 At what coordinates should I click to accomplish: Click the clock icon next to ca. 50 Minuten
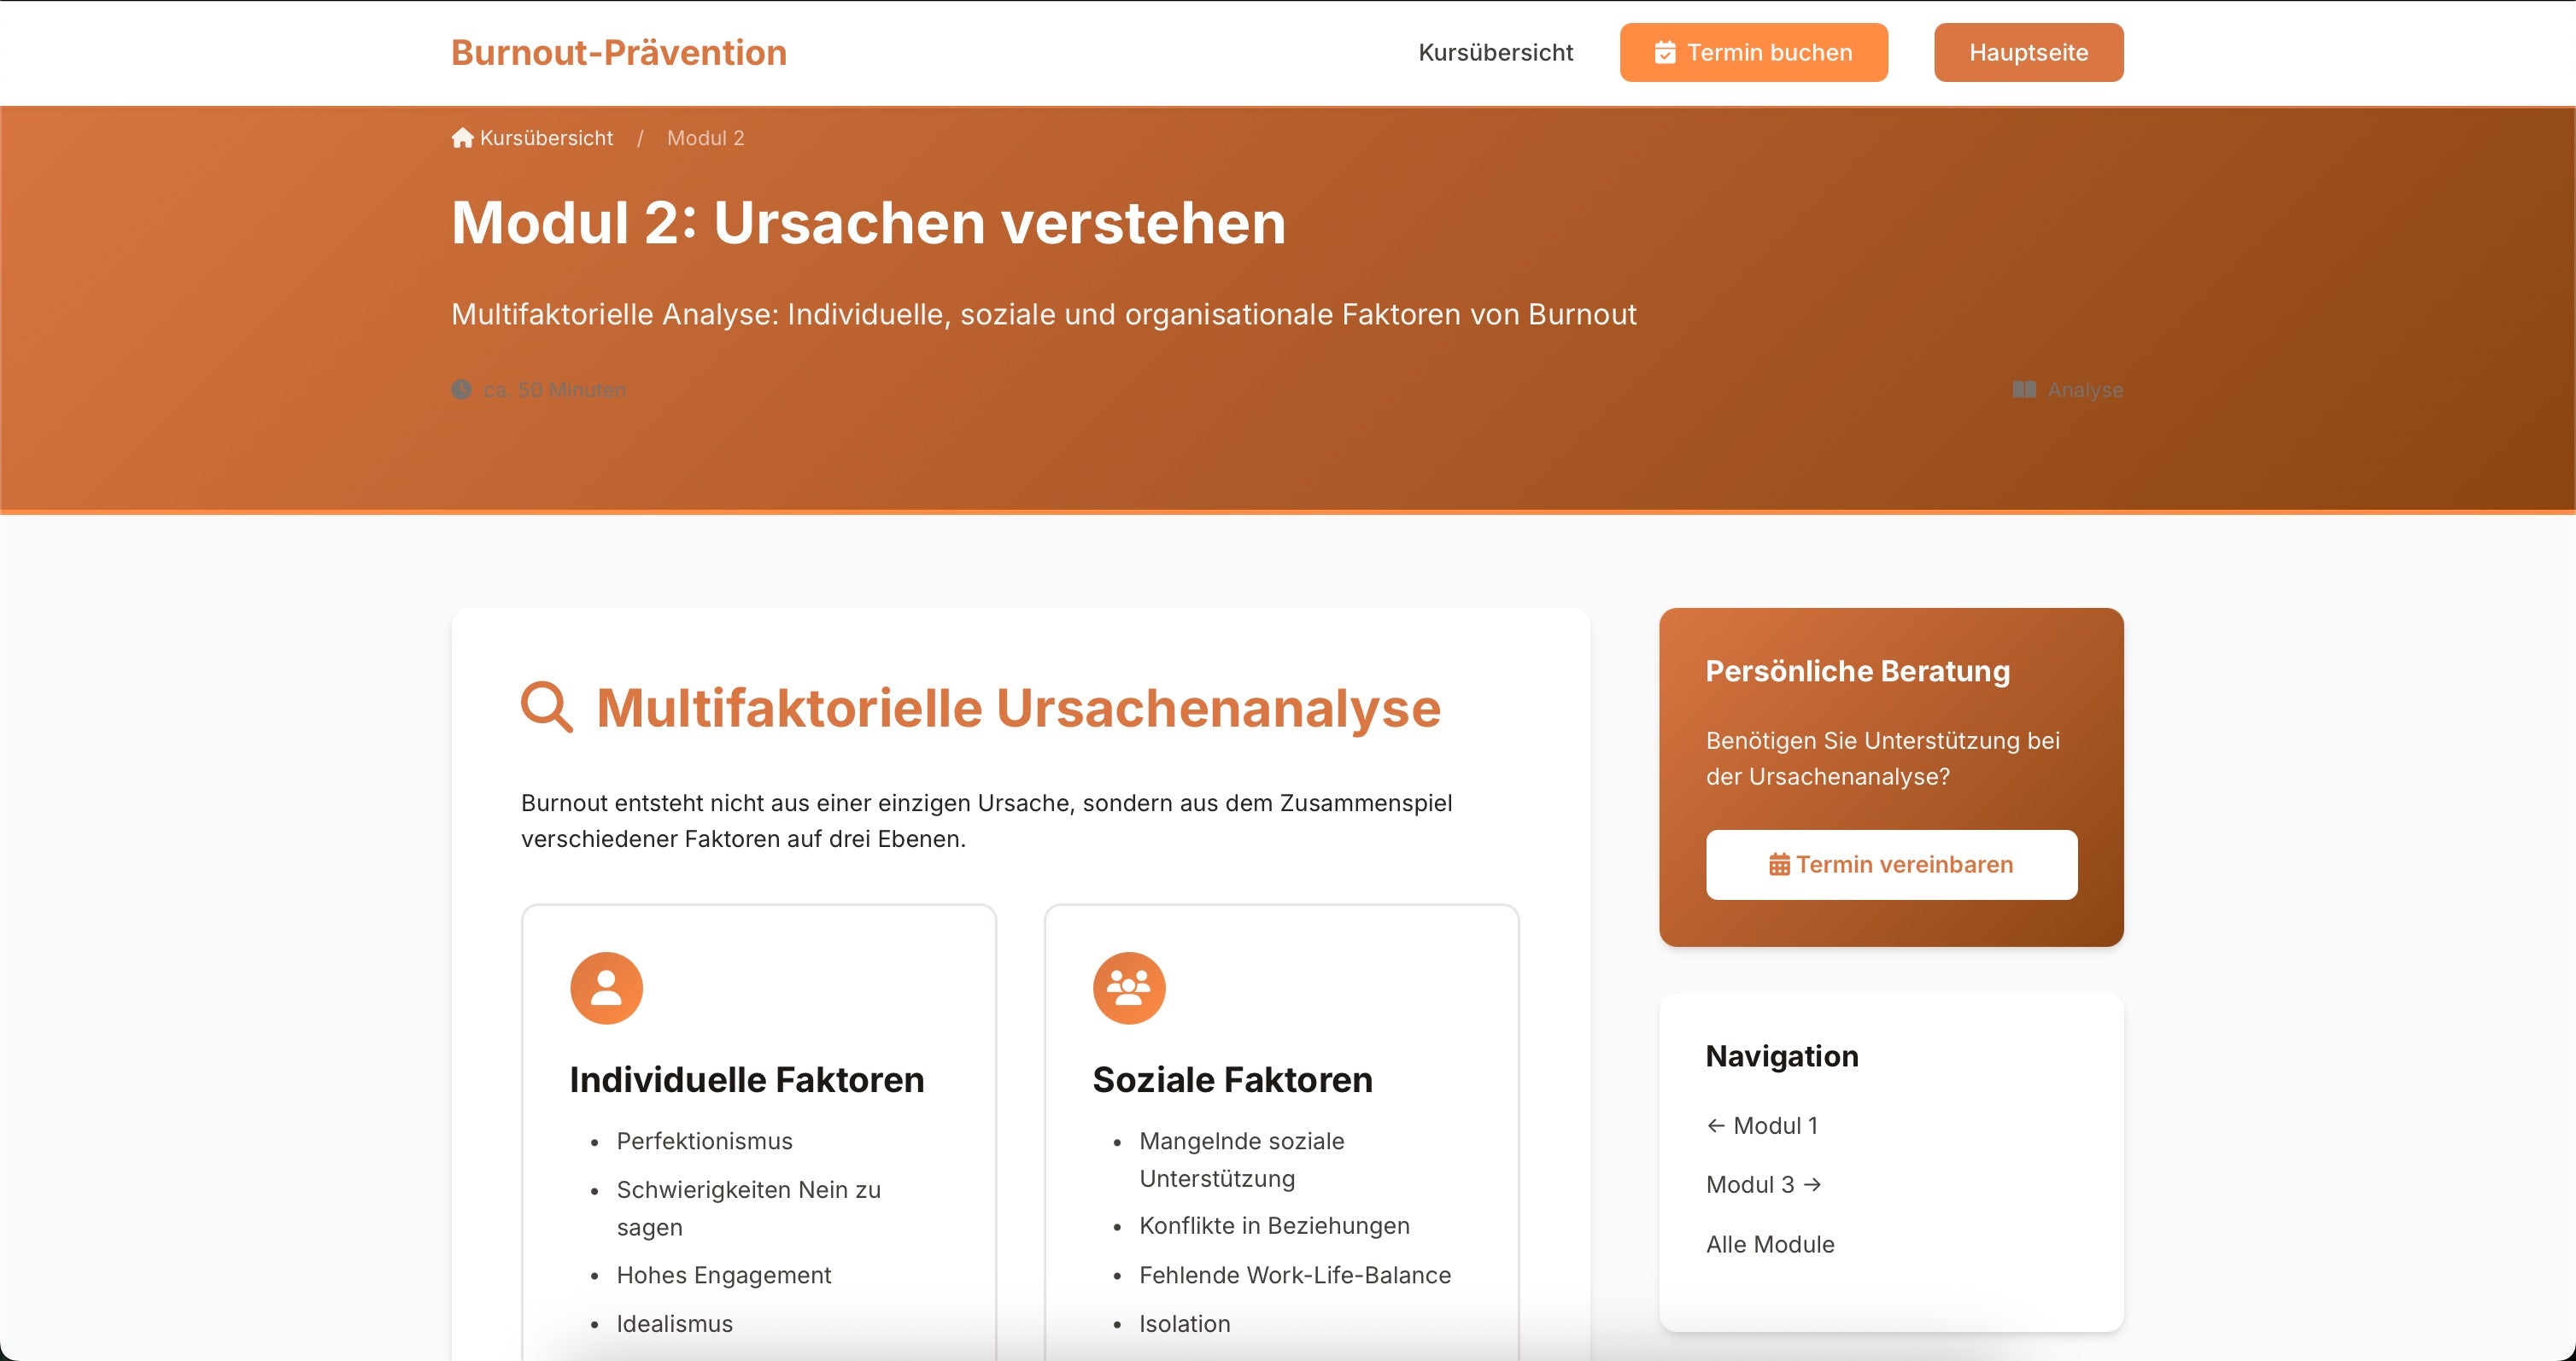(461, 390)
